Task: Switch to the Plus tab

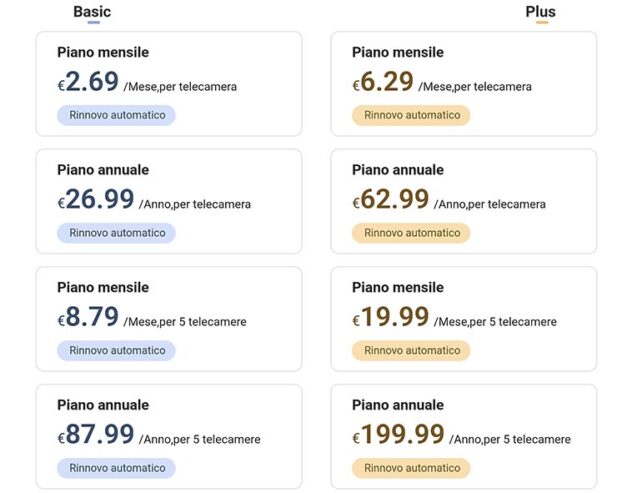Action: (x=541, y=12)
